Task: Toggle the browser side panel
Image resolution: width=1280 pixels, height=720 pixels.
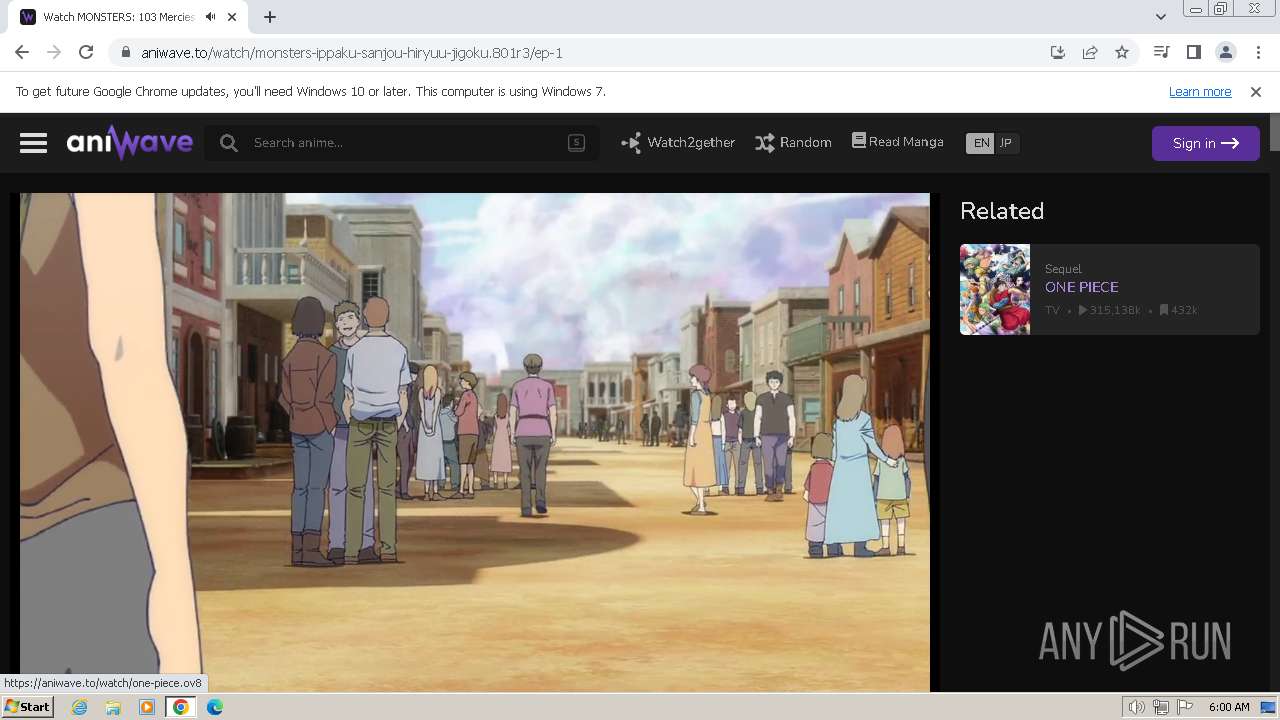Action: click(x=1193, y=52)
